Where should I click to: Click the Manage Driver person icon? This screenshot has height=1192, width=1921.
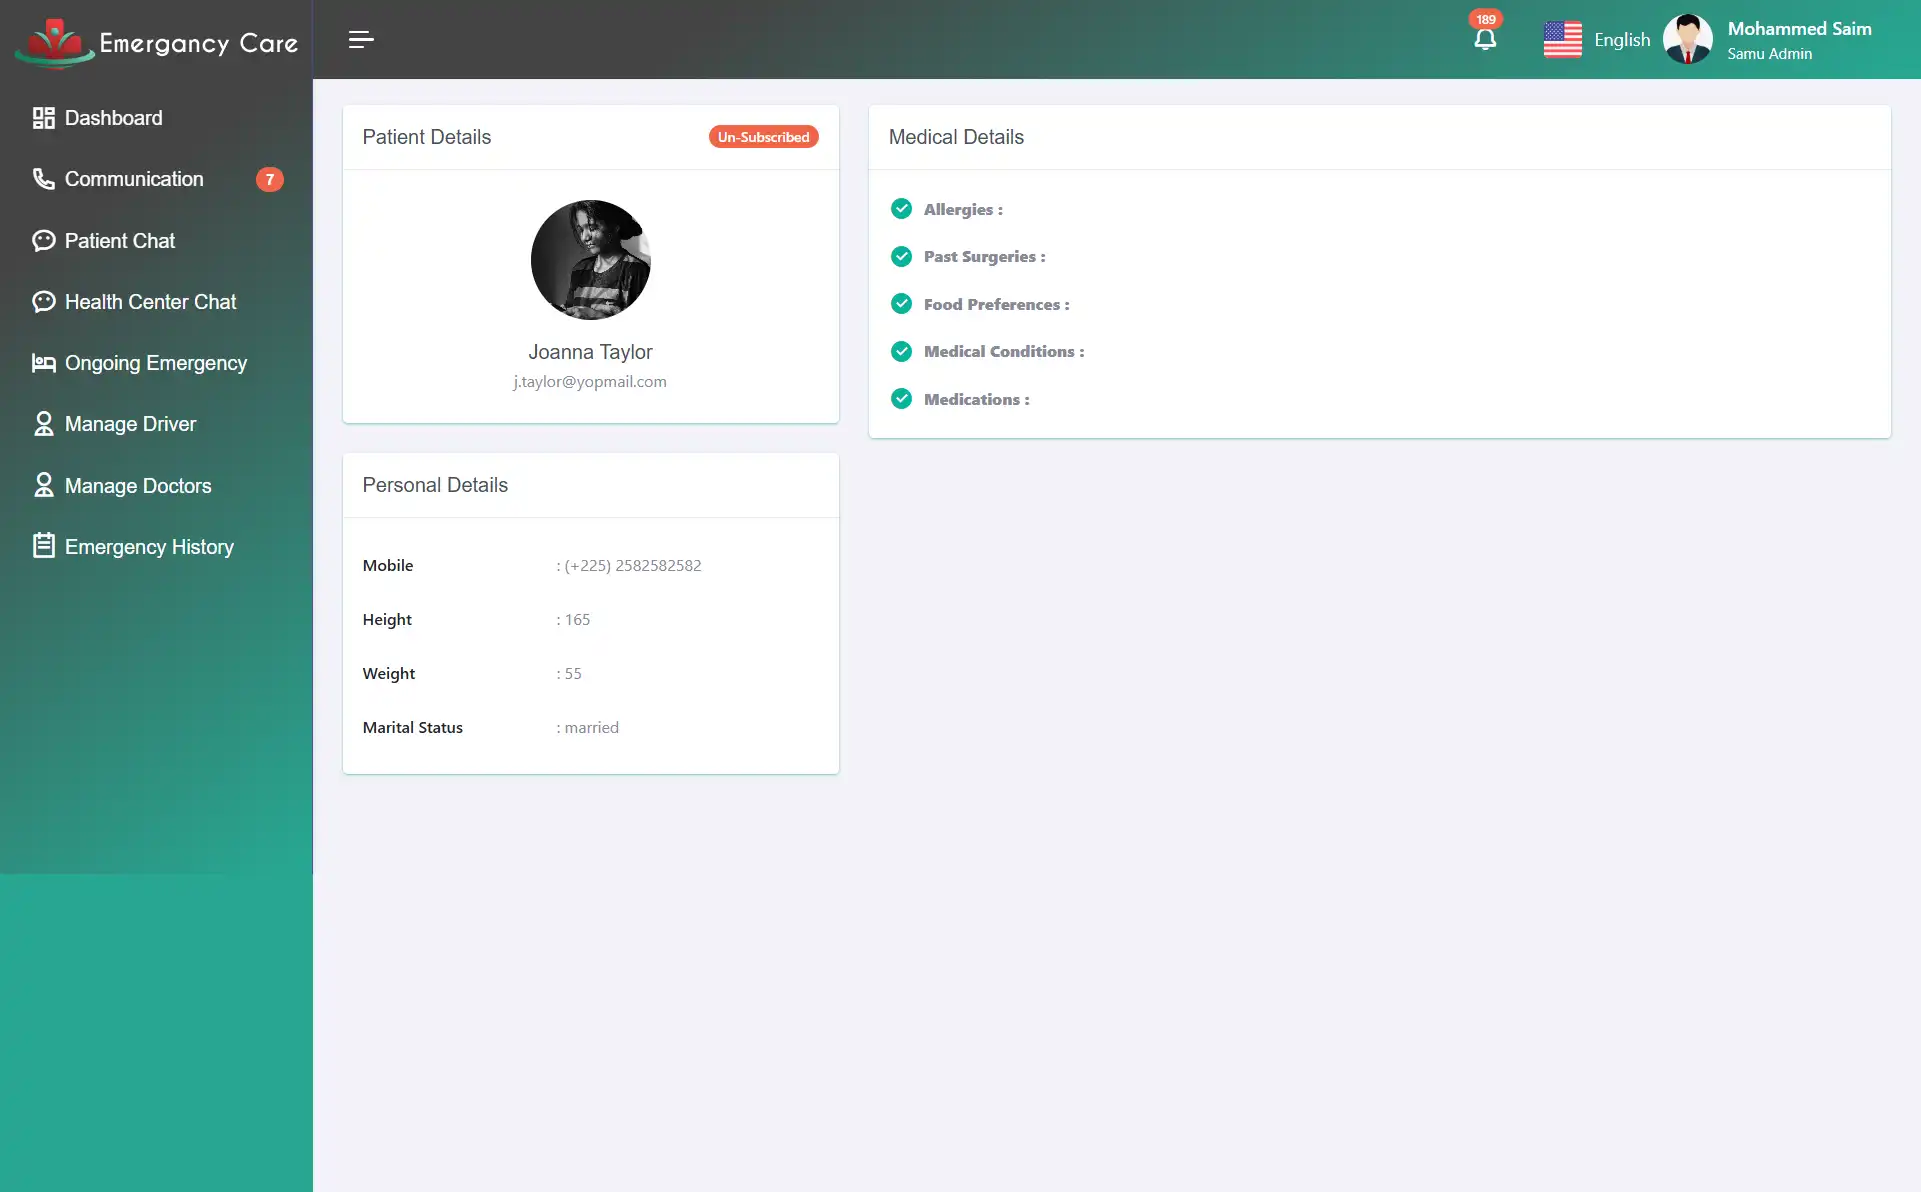[43, 424]
